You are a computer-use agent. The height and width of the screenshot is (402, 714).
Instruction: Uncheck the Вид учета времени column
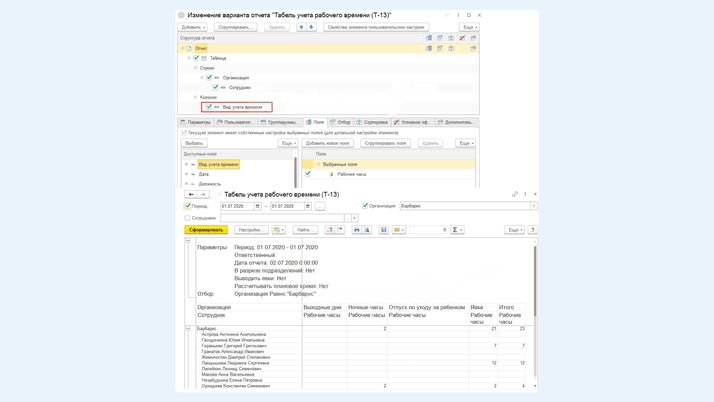click(x=209, y=107)
